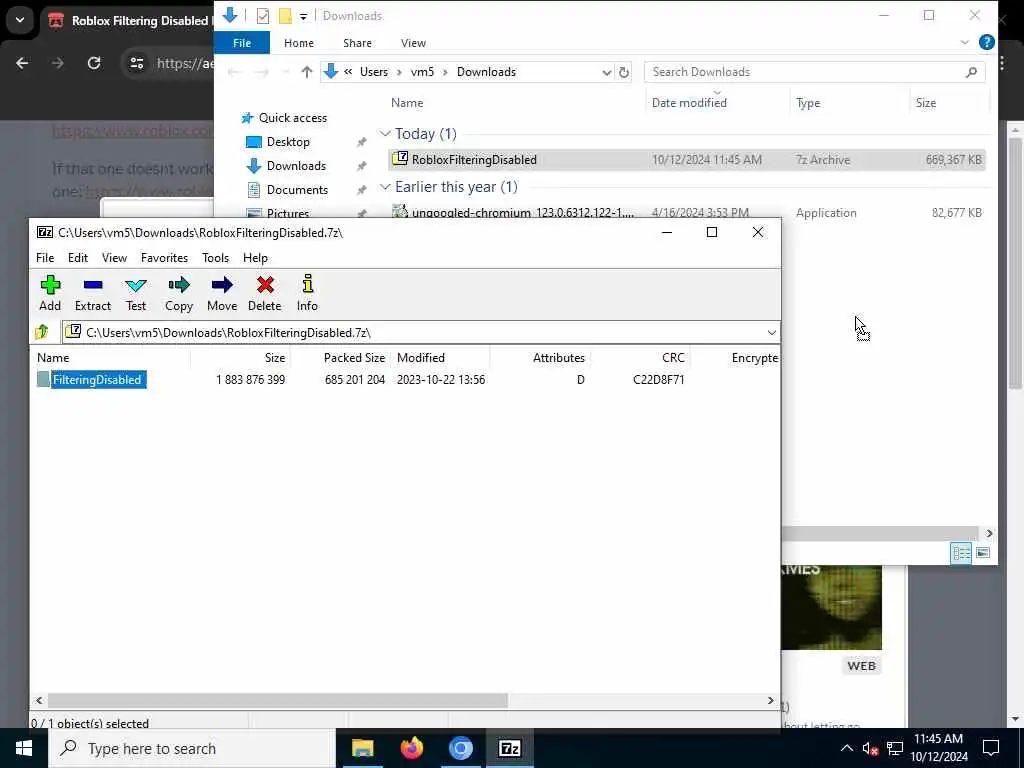Open Explorer help question mark icon
Viewport: 1024px width, 768px height.
pos(987,42)
